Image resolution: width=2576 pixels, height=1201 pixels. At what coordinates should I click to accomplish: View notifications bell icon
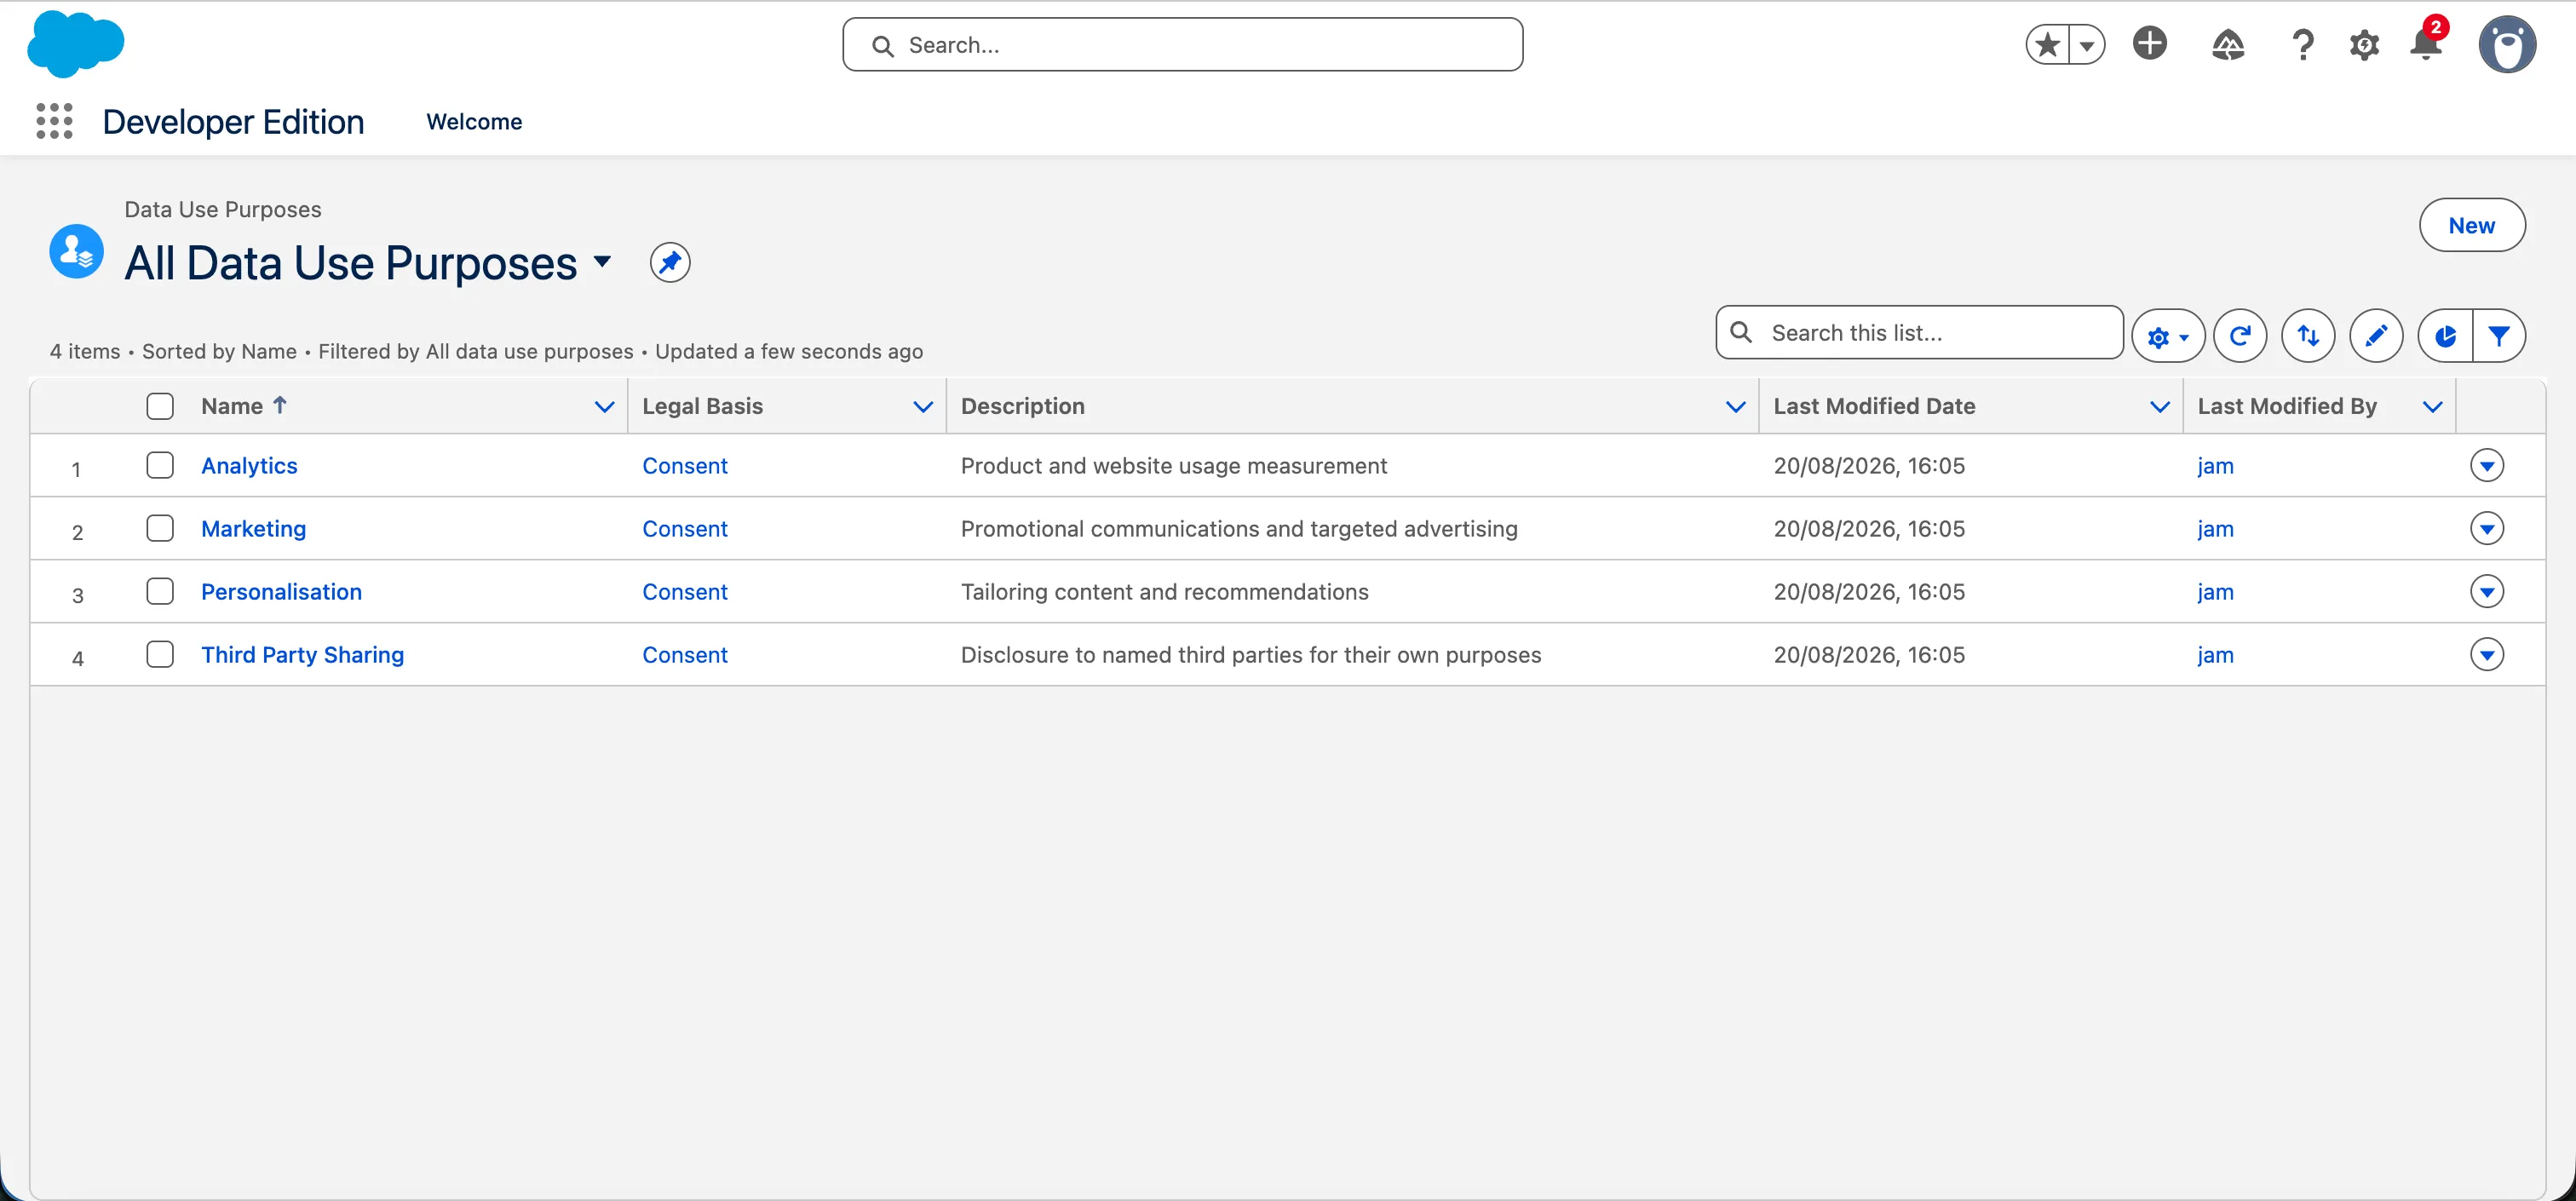(x=2425, y=45)
